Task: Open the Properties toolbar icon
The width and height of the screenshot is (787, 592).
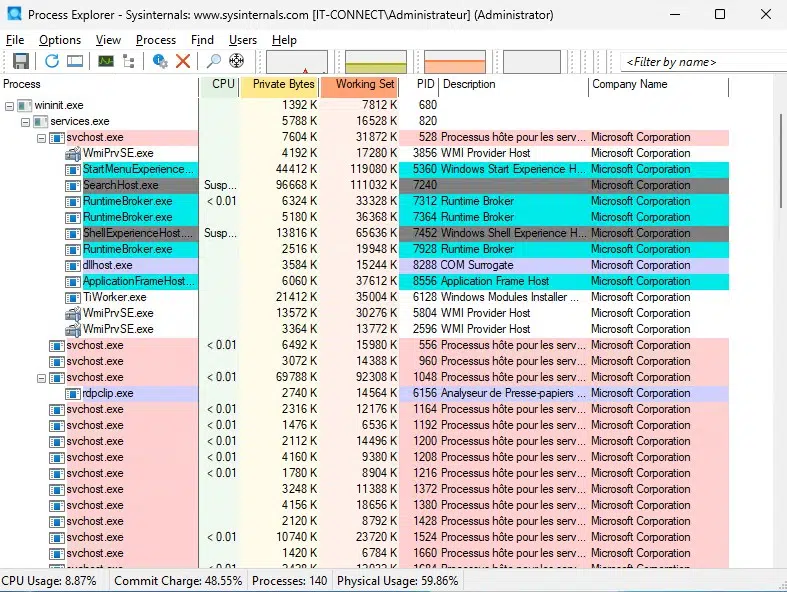Action: 160,61
